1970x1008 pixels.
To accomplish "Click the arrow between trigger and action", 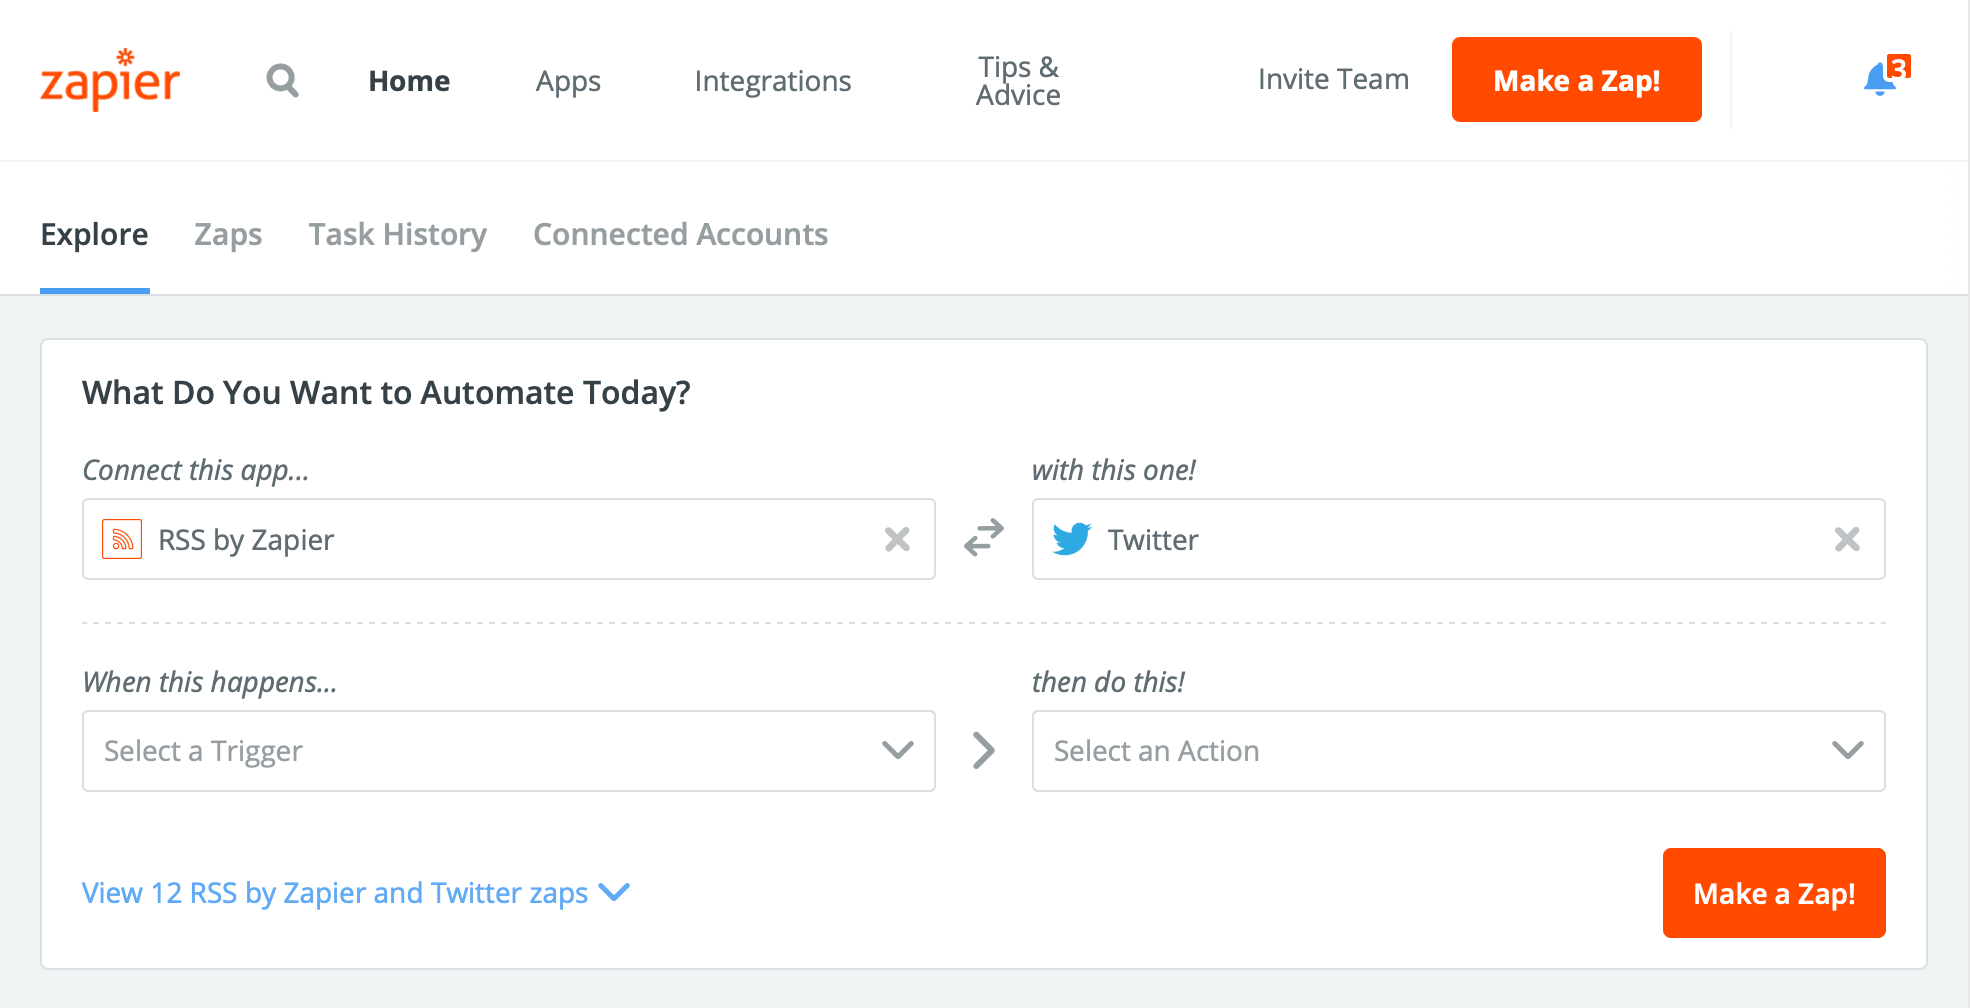I will click(984, 750).
